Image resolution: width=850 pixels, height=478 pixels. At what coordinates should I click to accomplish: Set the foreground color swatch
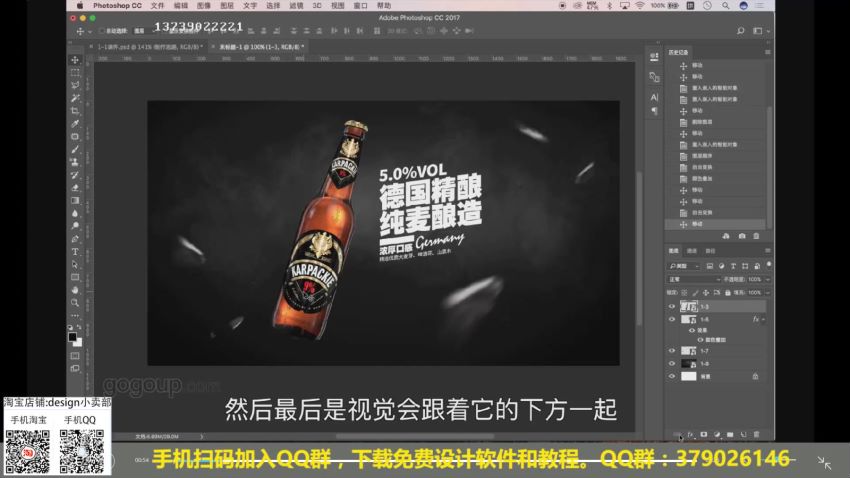[73, 337]
